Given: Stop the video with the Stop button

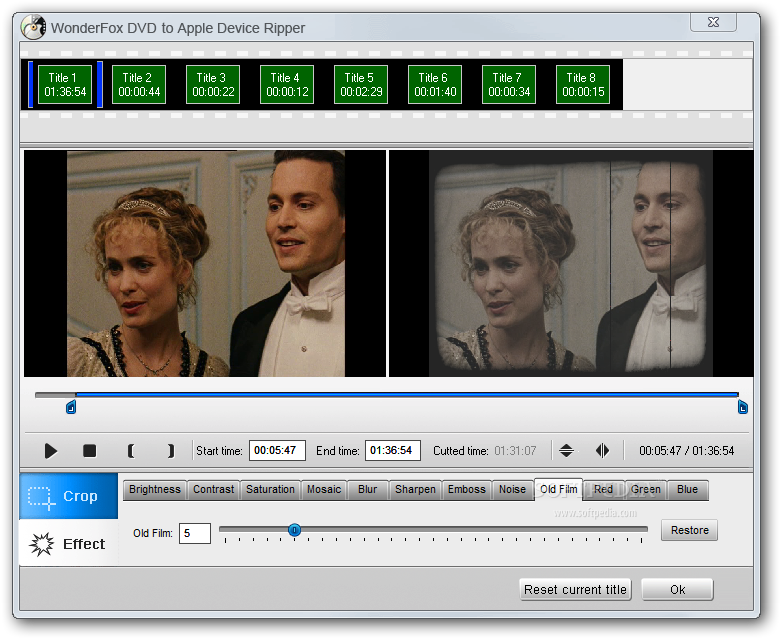Looking at the screenshot, I should (x=90, y=451).
